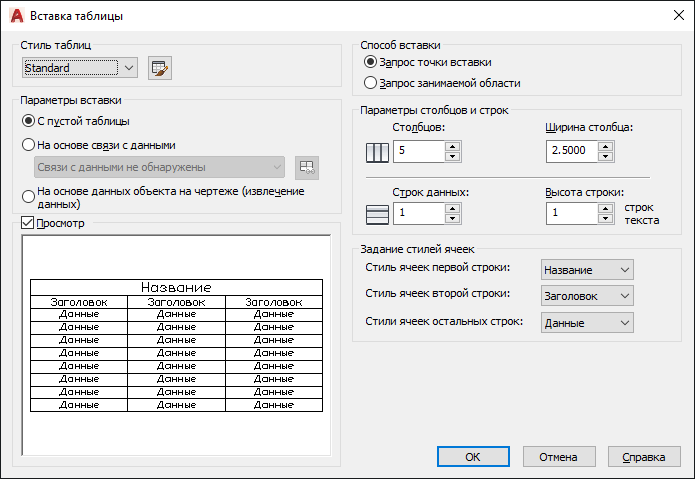Open second row cell style dropdown Заголовок
Image resolution: width=695 pixels, height=479 pixels.
(x=587, y=296)
